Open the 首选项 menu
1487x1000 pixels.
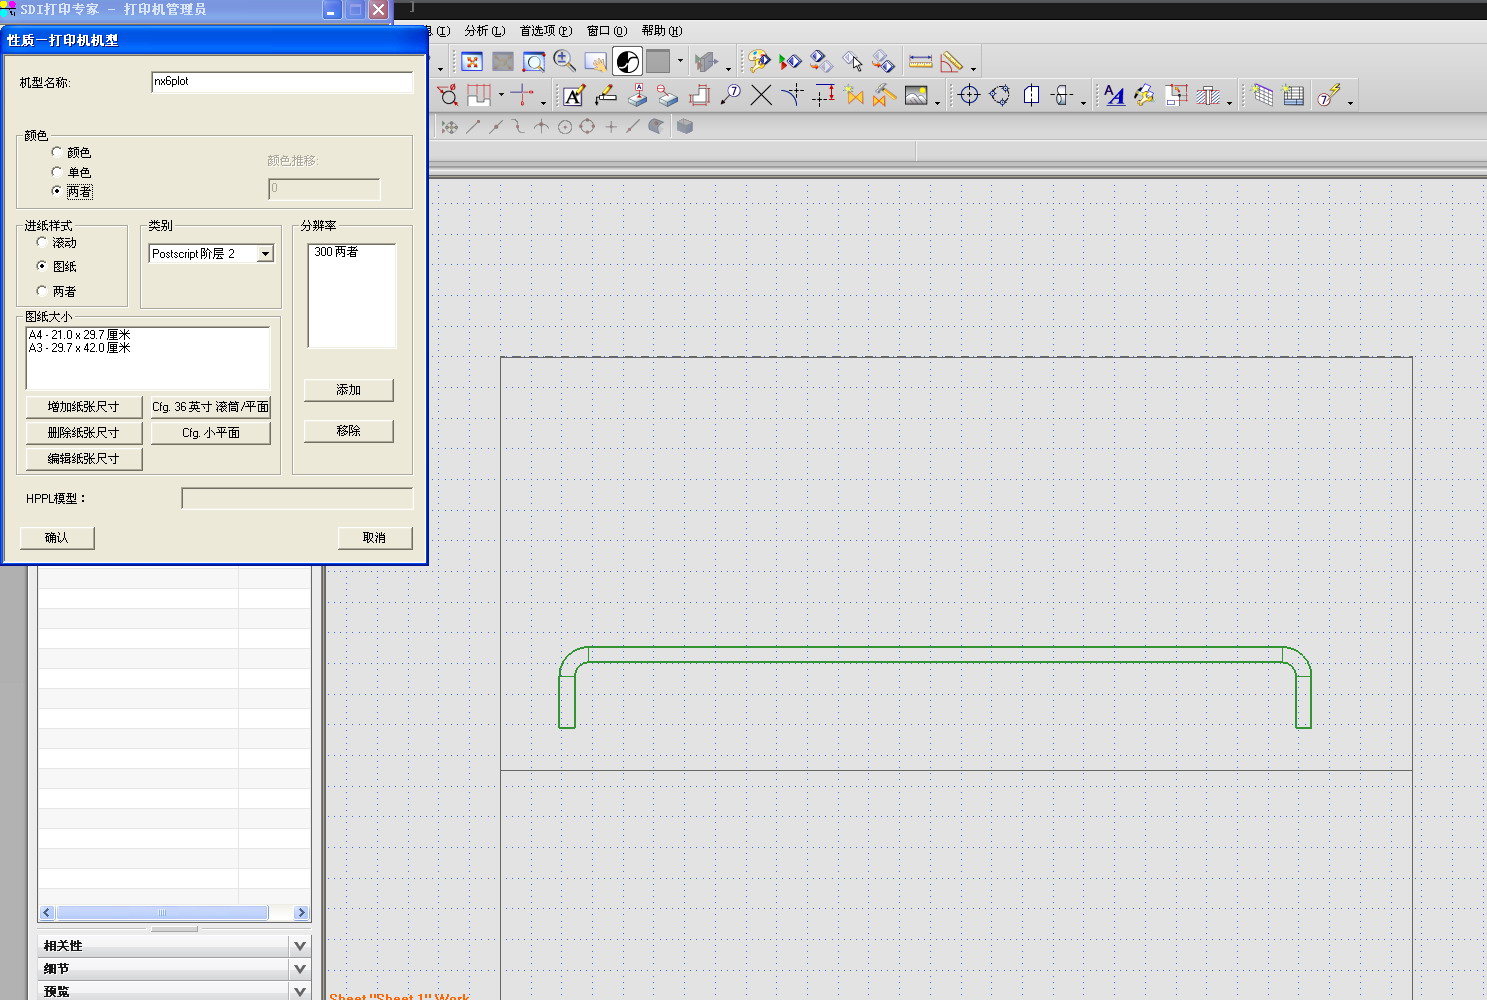point(546,31)
